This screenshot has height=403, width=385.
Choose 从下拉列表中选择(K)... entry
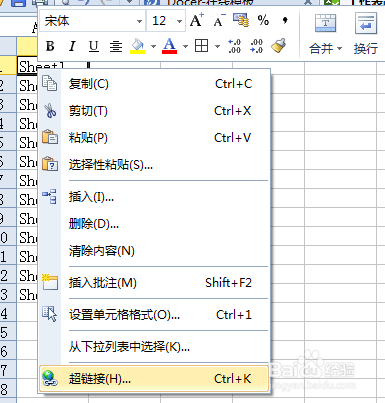coord(154,347)
